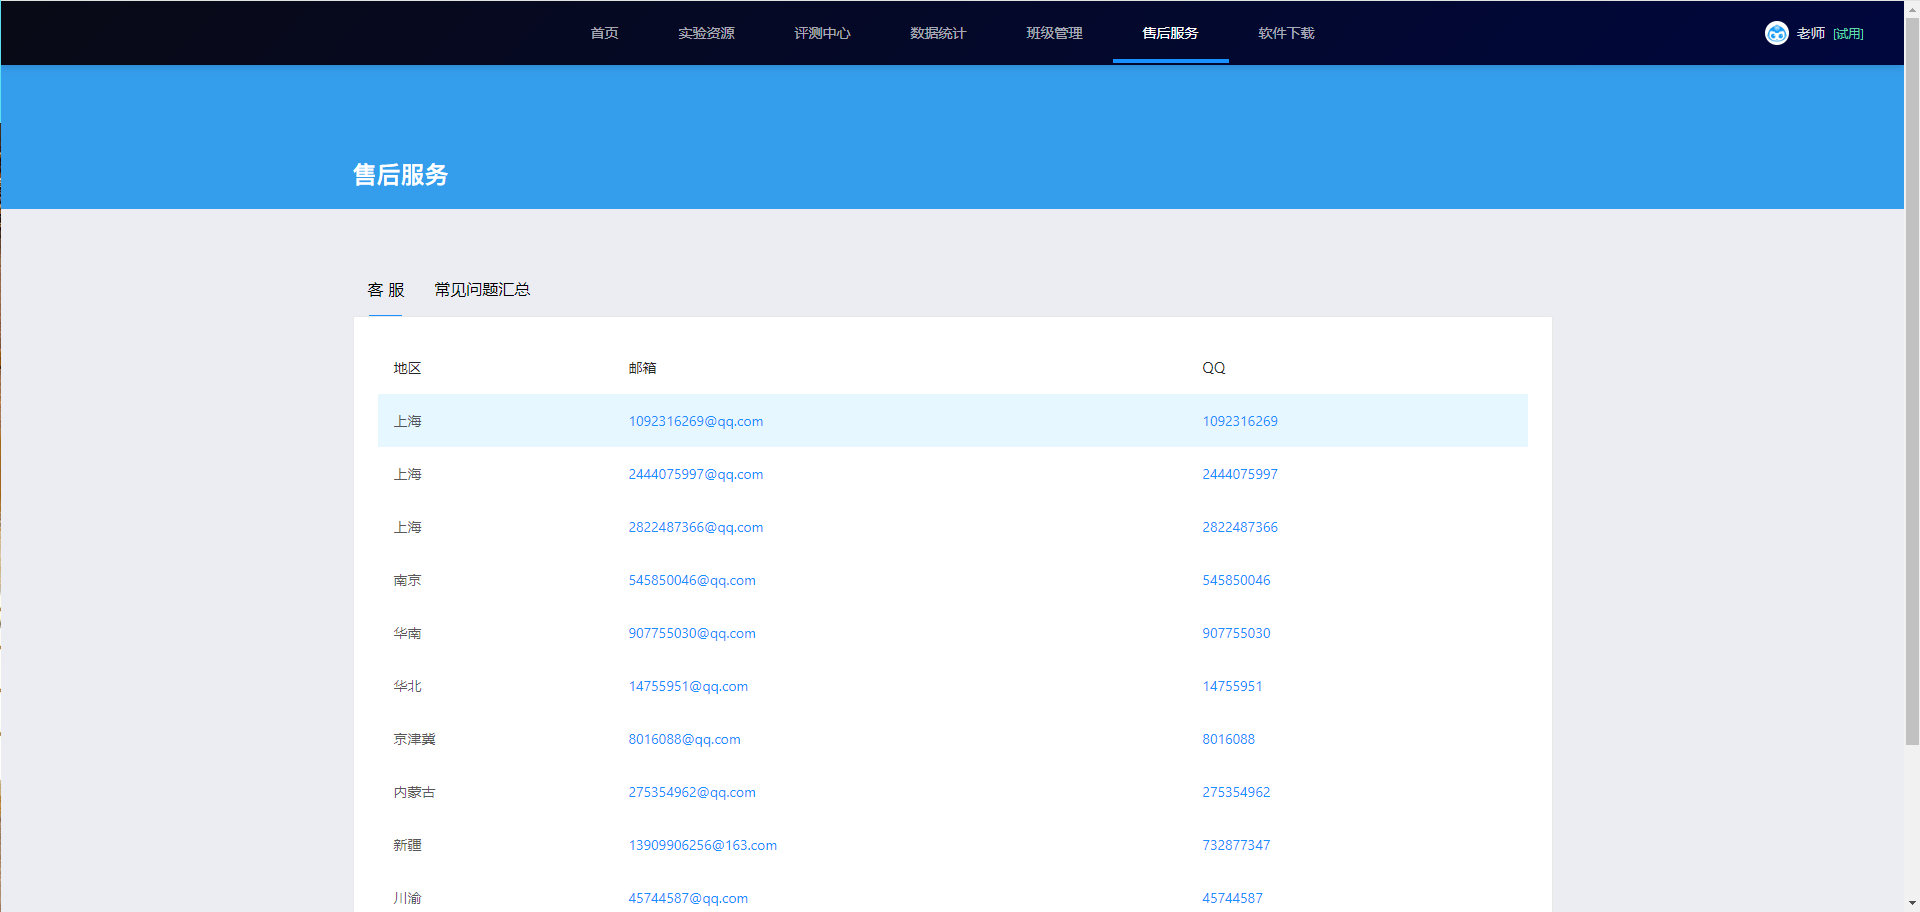Open 班级管理 from the navigation bar
This screenshot has width=1920, height=912.
1054,33
